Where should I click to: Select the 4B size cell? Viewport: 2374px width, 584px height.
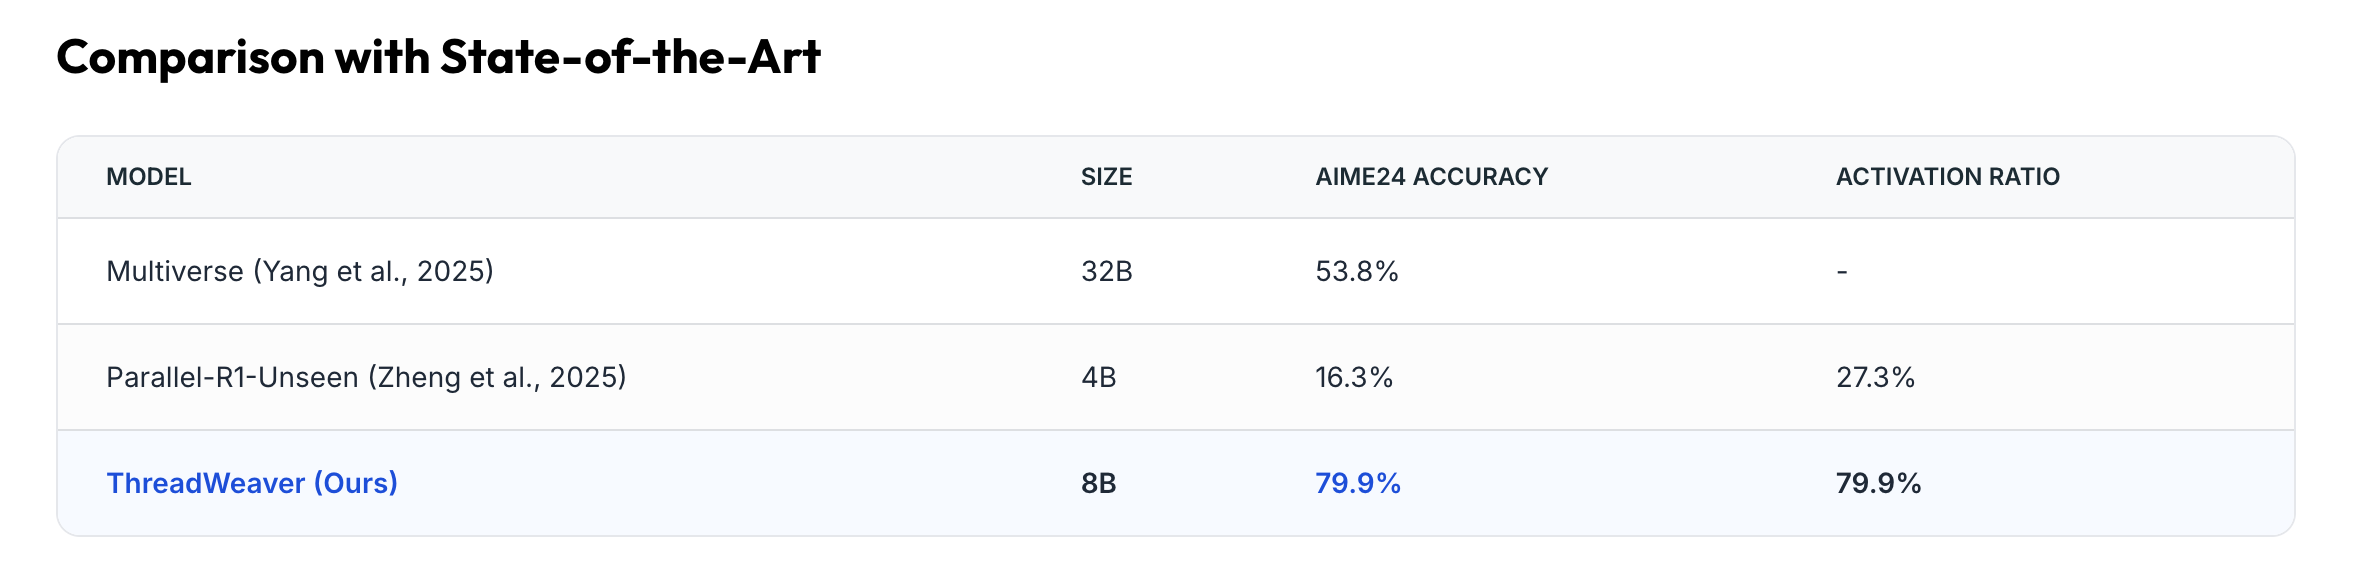click(1098, 377)
